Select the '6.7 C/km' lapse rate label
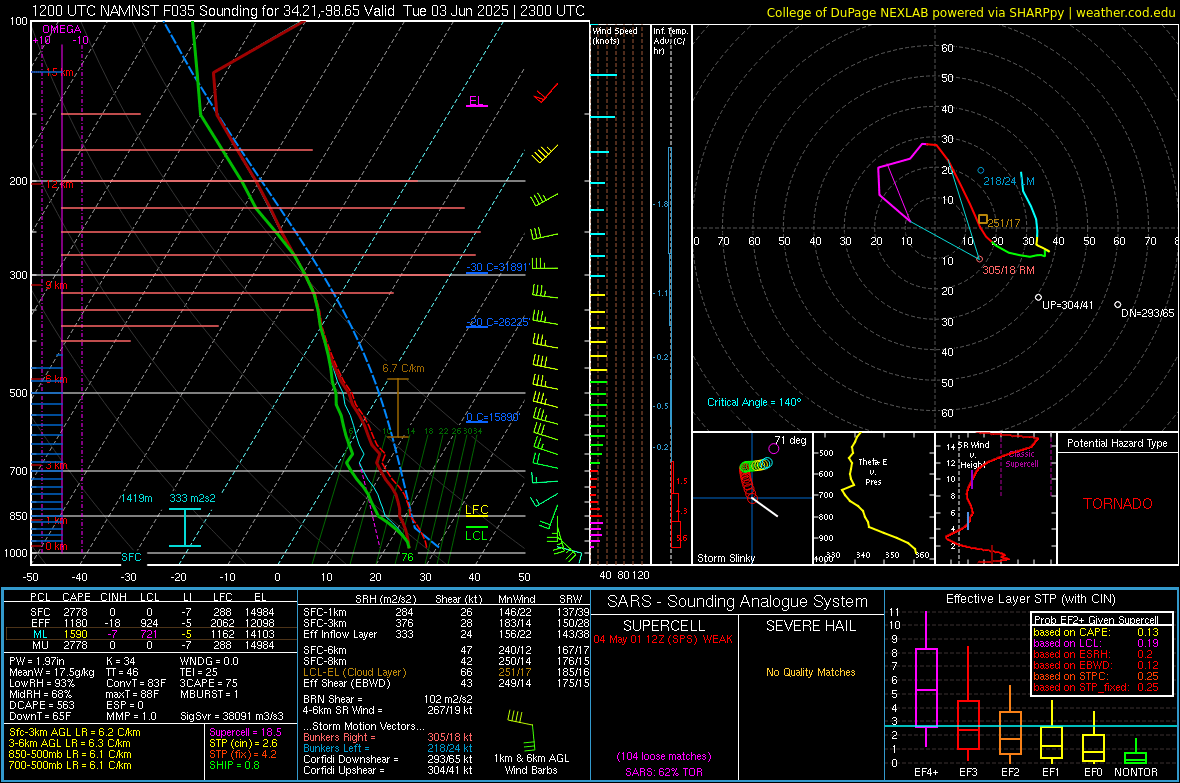Image resolution: width=1180 pixels, height=783 pixels. [403, 368]
